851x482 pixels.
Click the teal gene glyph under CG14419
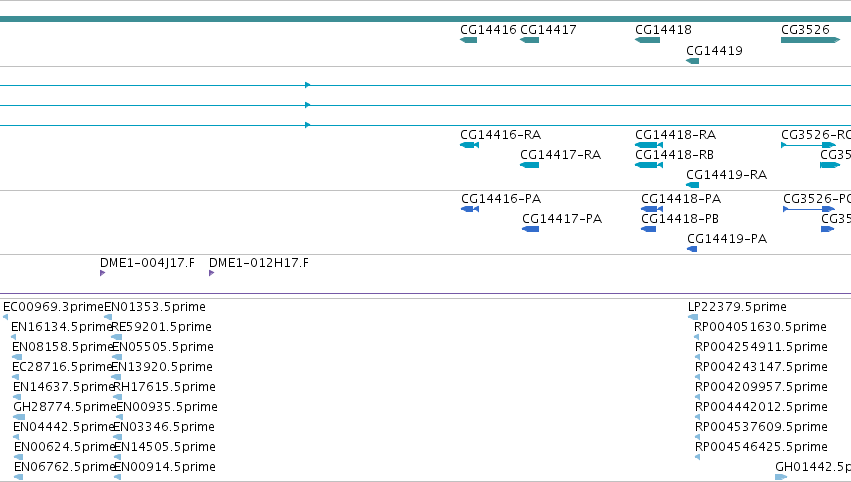(693, 61)
